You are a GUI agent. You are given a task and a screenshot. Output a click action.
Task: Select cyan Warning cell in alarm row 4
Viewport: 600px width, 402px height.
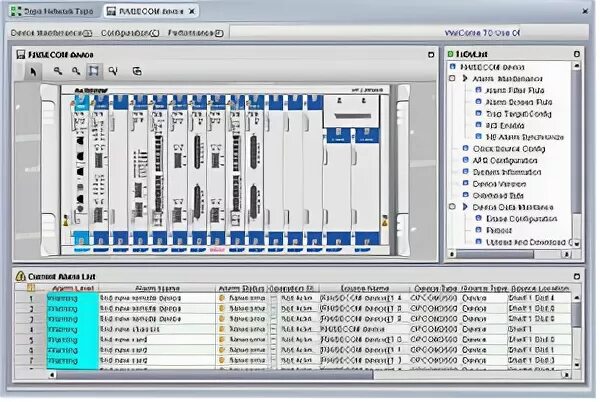point(73,329)
